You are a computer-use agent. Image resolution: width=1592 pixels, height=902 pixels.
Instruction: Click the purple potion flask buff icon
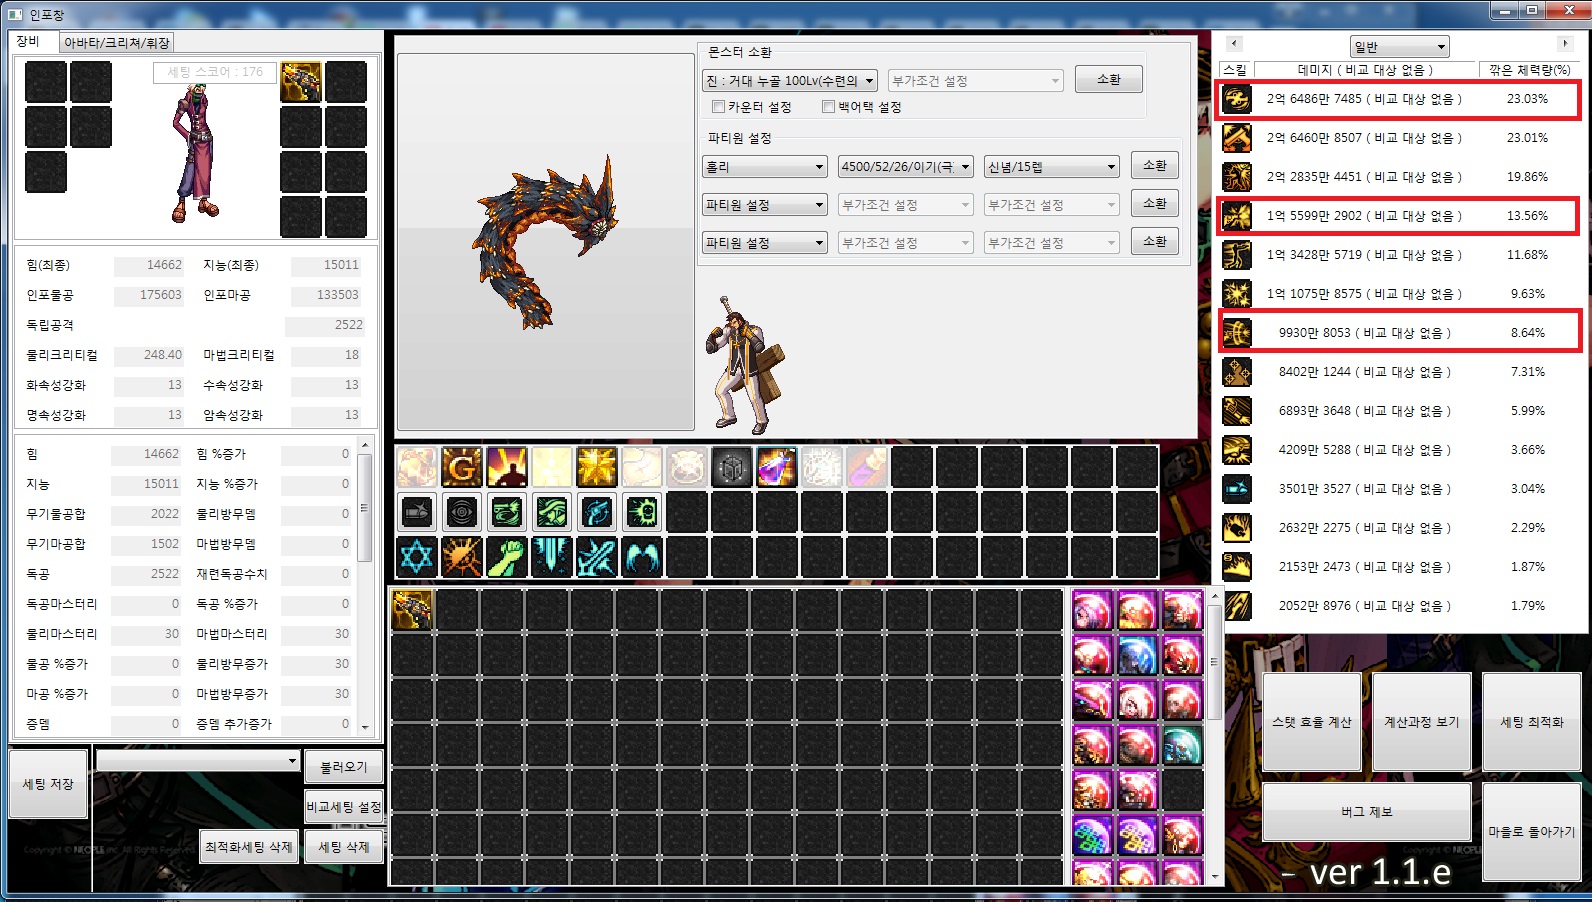pyautogui.click(x=777, y=467)
